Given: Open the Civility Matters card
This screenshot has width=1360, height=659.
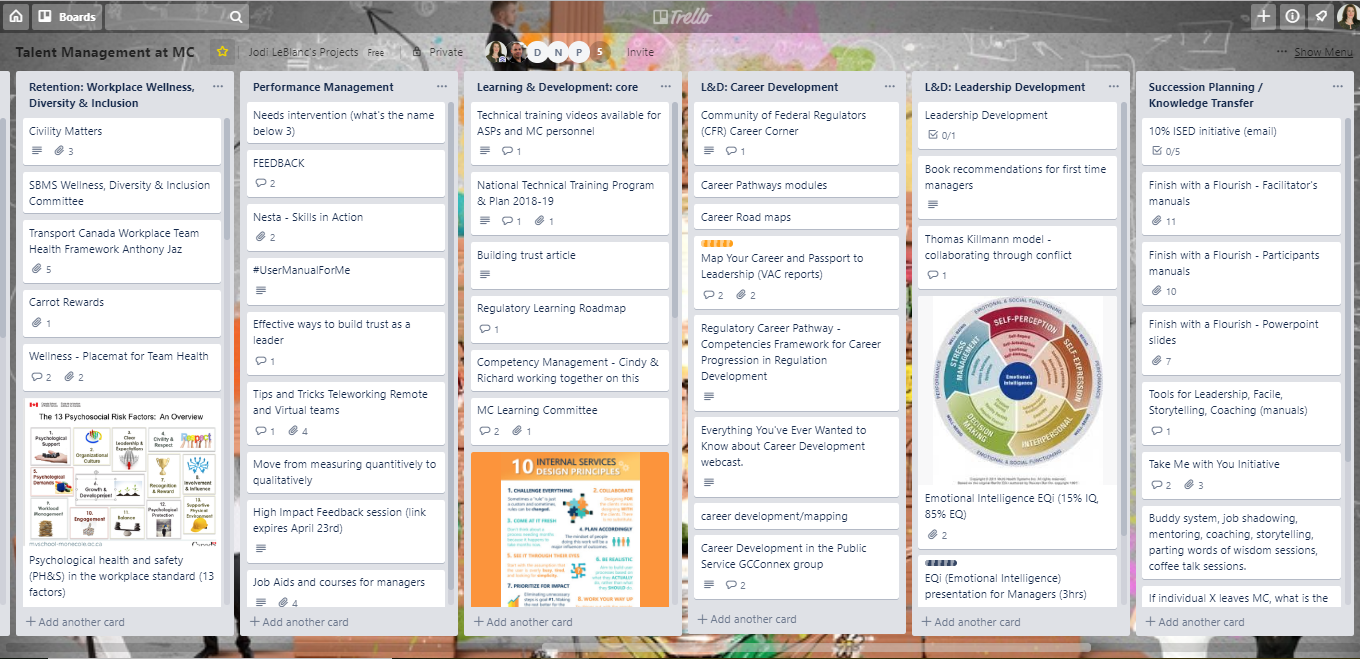Looking at the screenshot, I should pos(121,141).
